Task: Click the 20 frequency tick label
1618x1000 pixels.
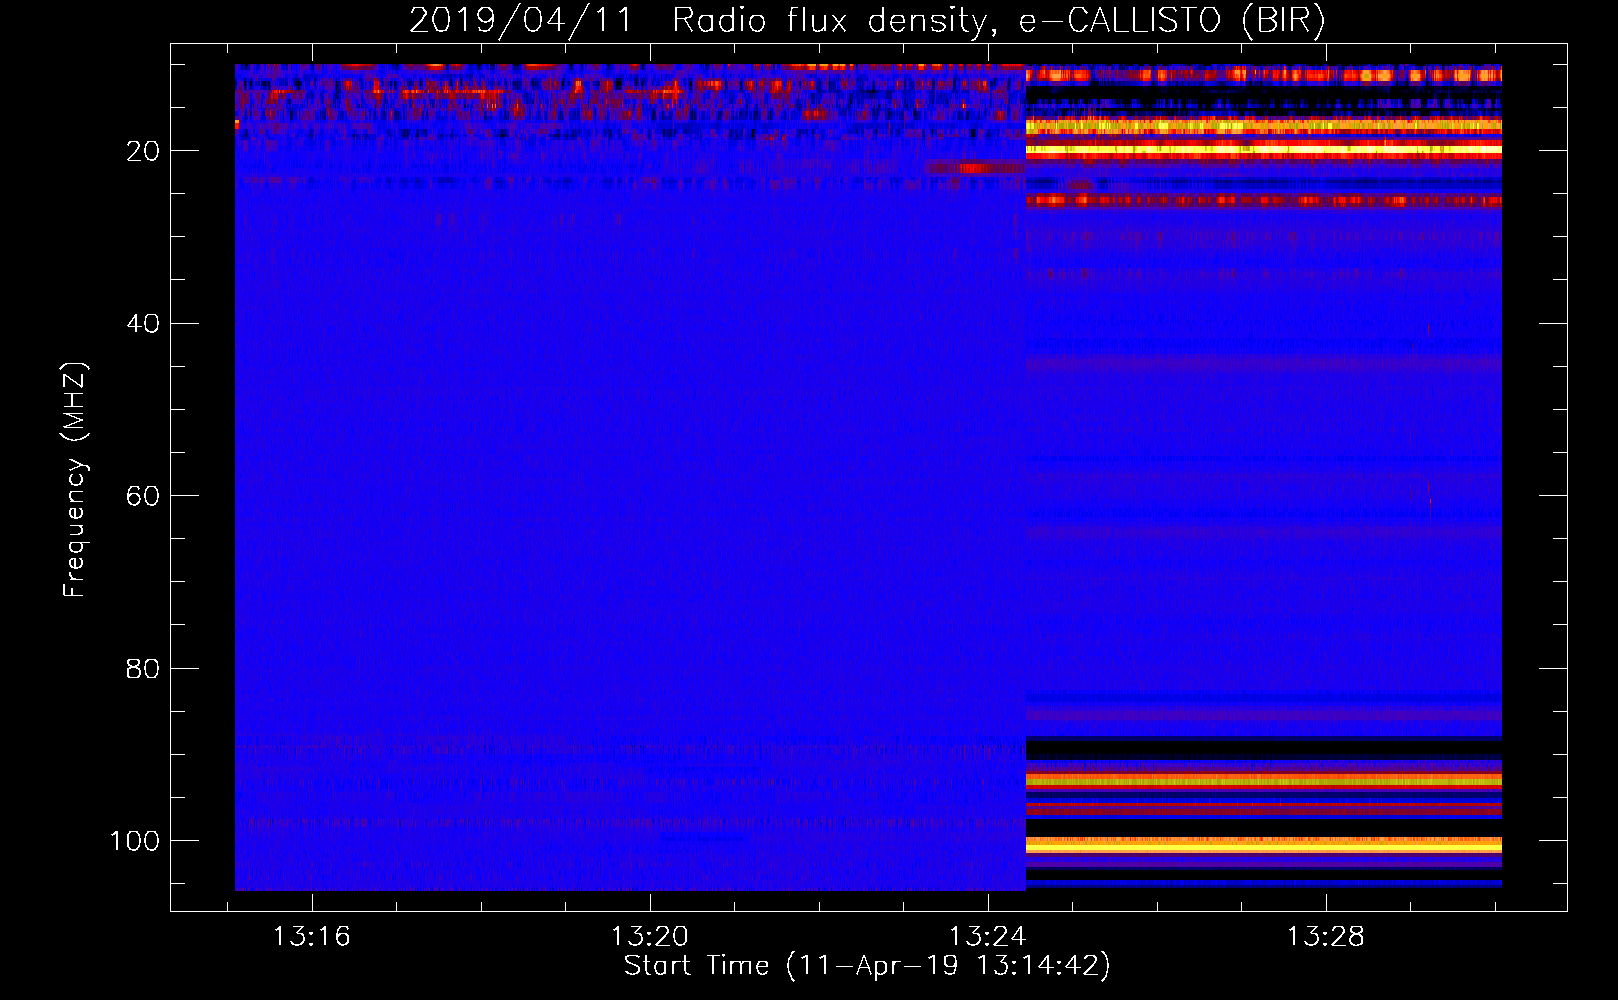Action: point(143,151)
